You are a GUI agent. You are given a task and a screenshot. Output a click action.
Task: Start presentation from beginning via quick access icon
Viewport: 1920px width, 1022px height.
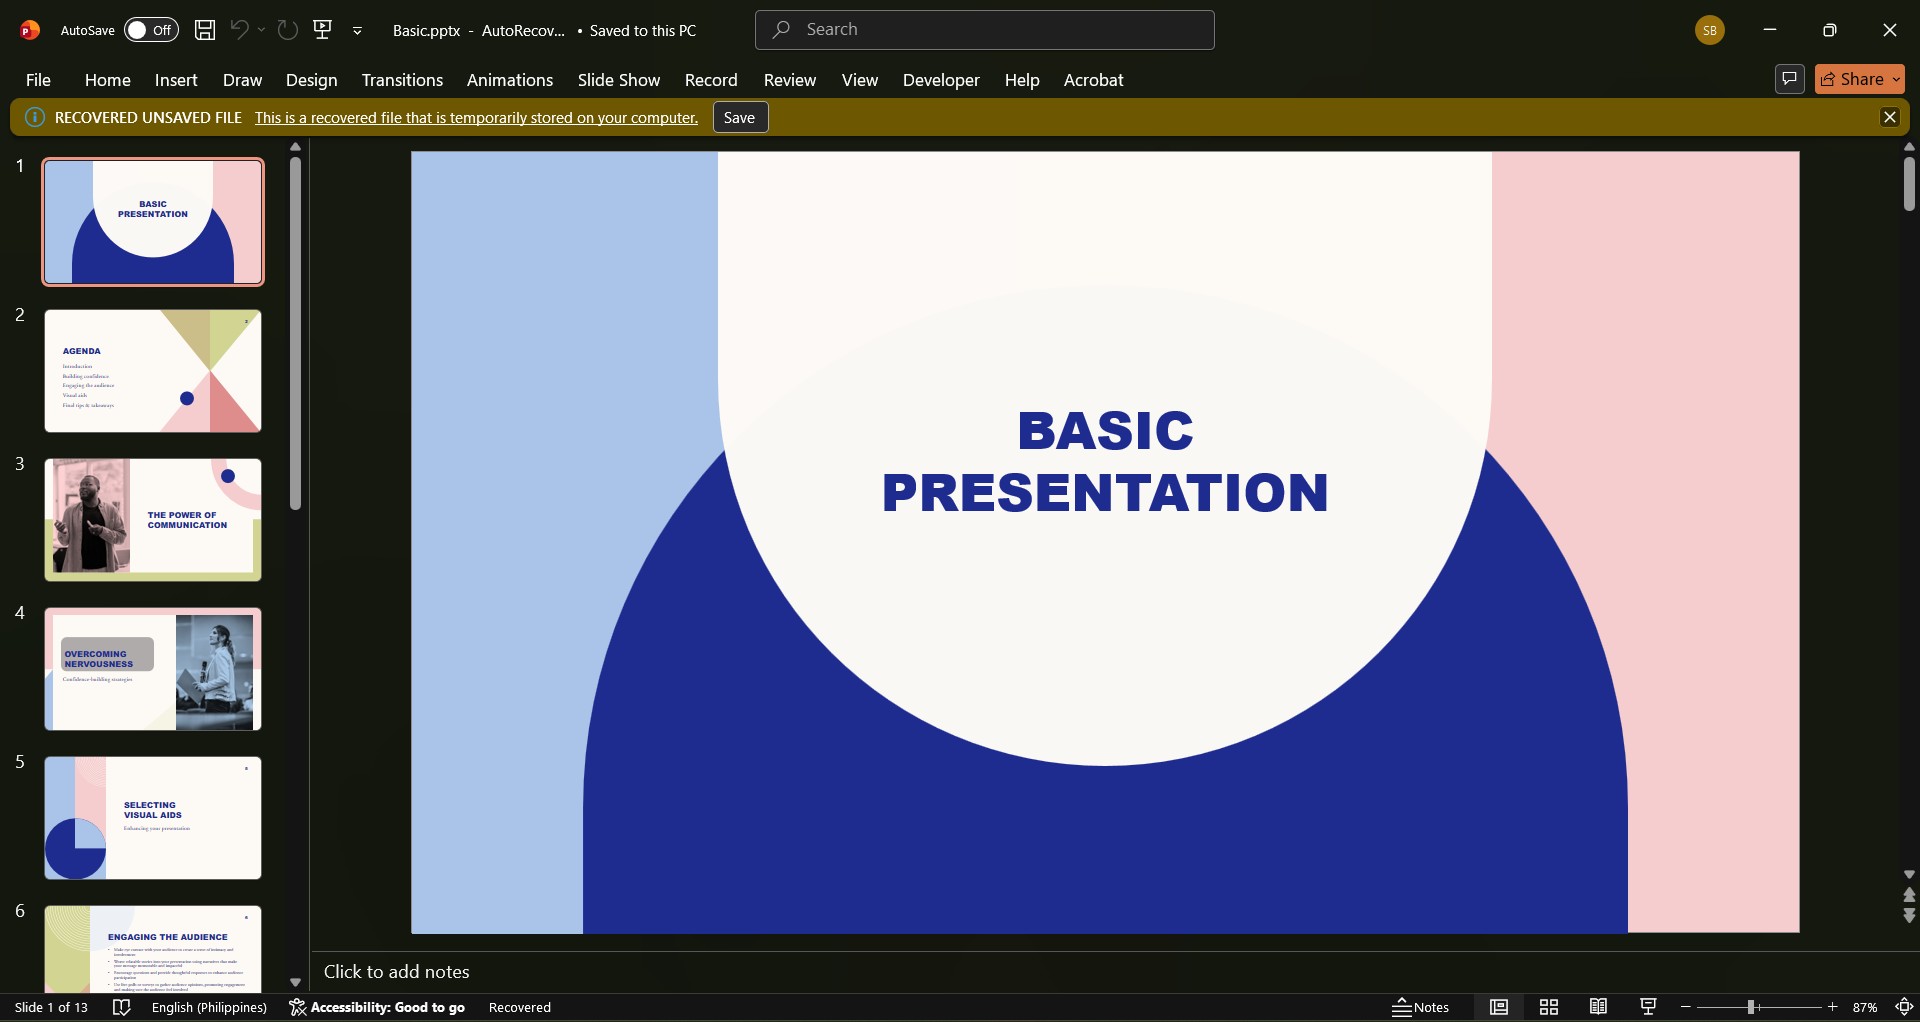point(323,30)
